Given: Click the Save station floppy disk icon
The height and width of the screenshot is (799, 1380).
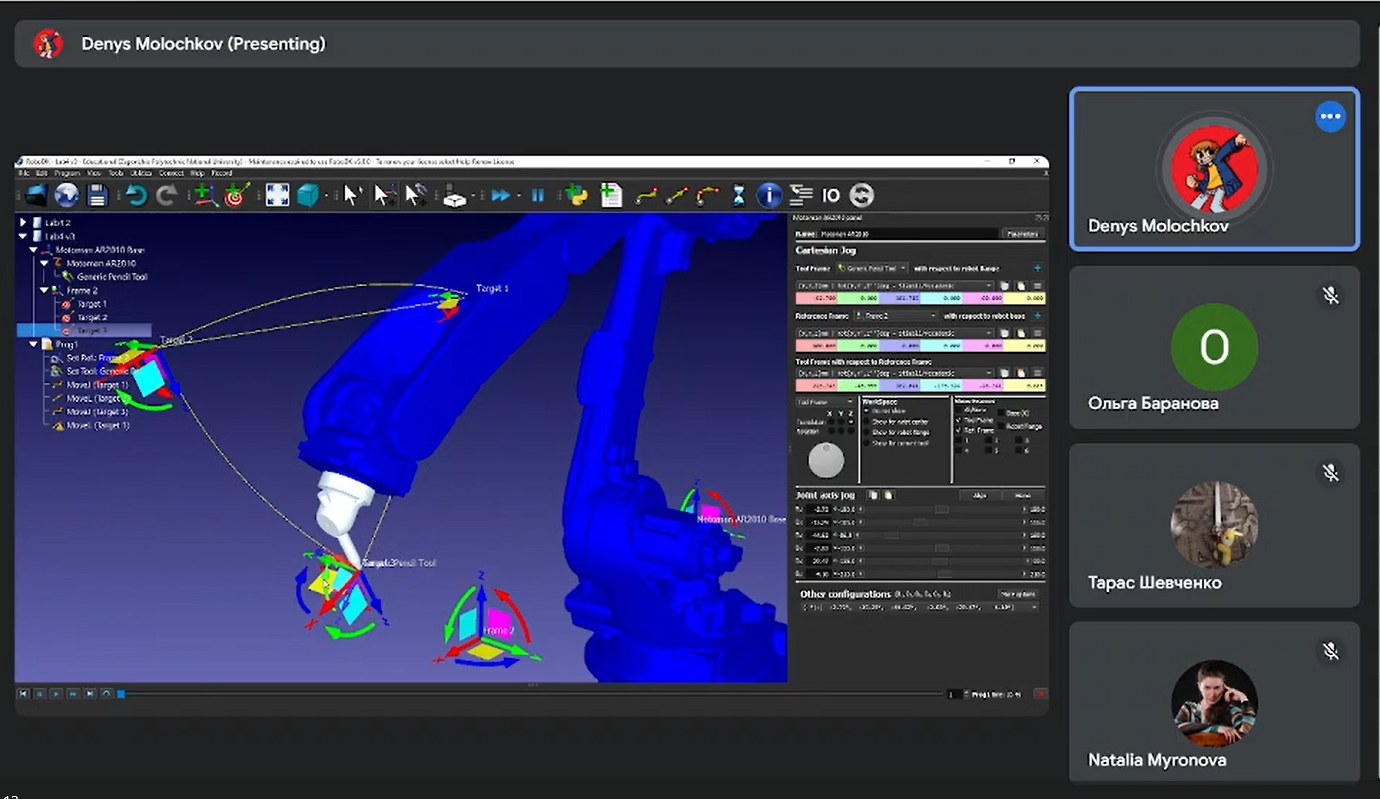Looking at the screenshot, I should tap(97, 195).
